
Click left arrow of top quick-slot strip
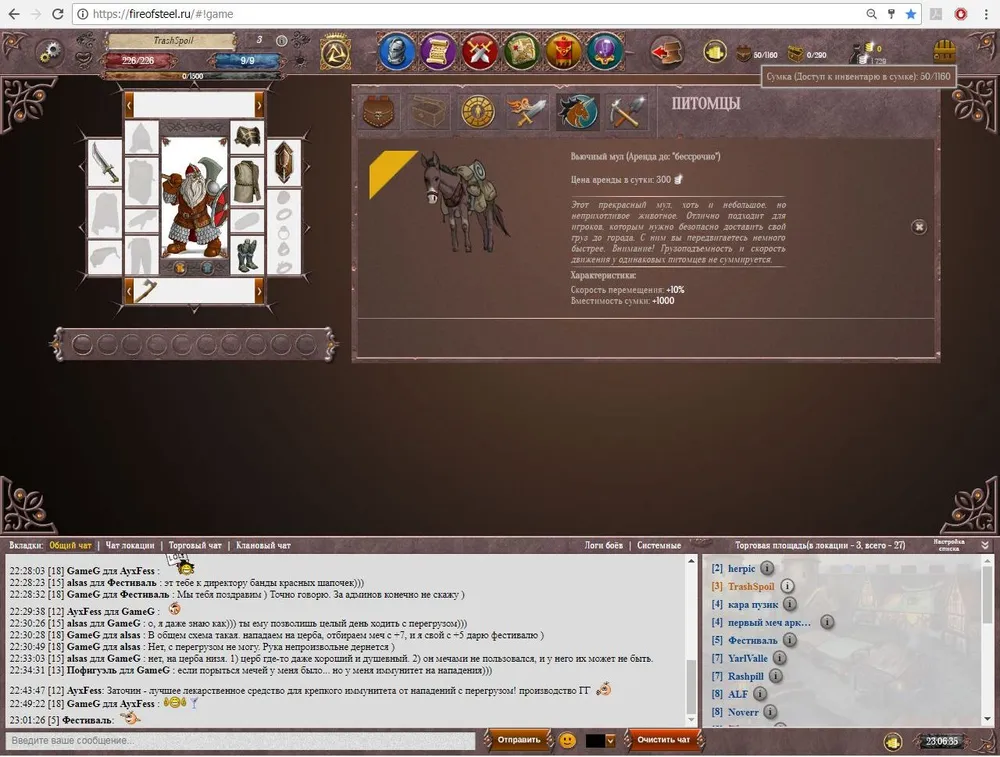[x=129, y=105]
